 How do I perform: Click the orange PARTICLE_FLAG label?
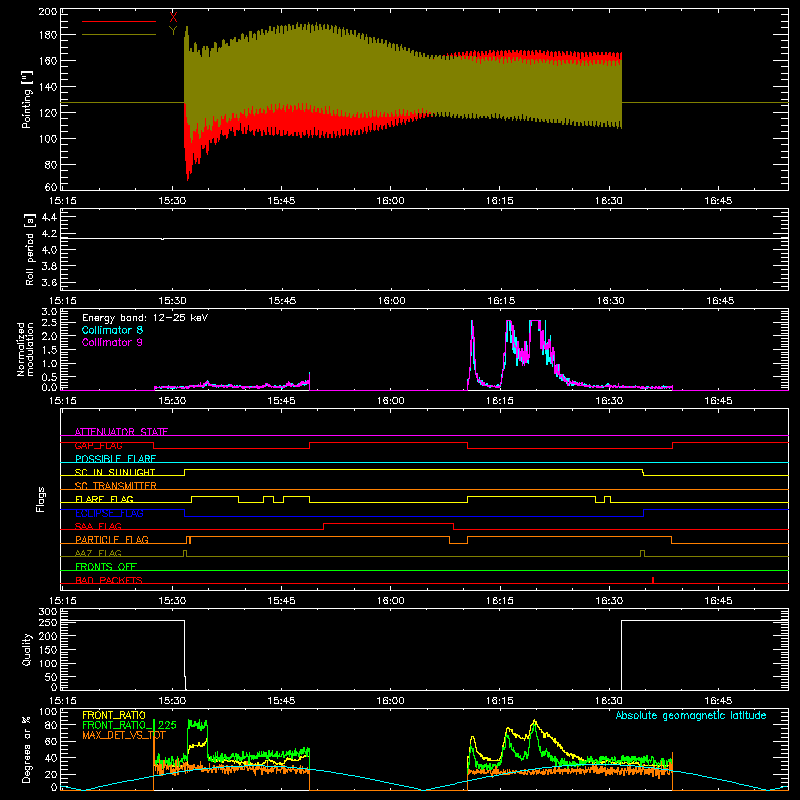(112, 539)
